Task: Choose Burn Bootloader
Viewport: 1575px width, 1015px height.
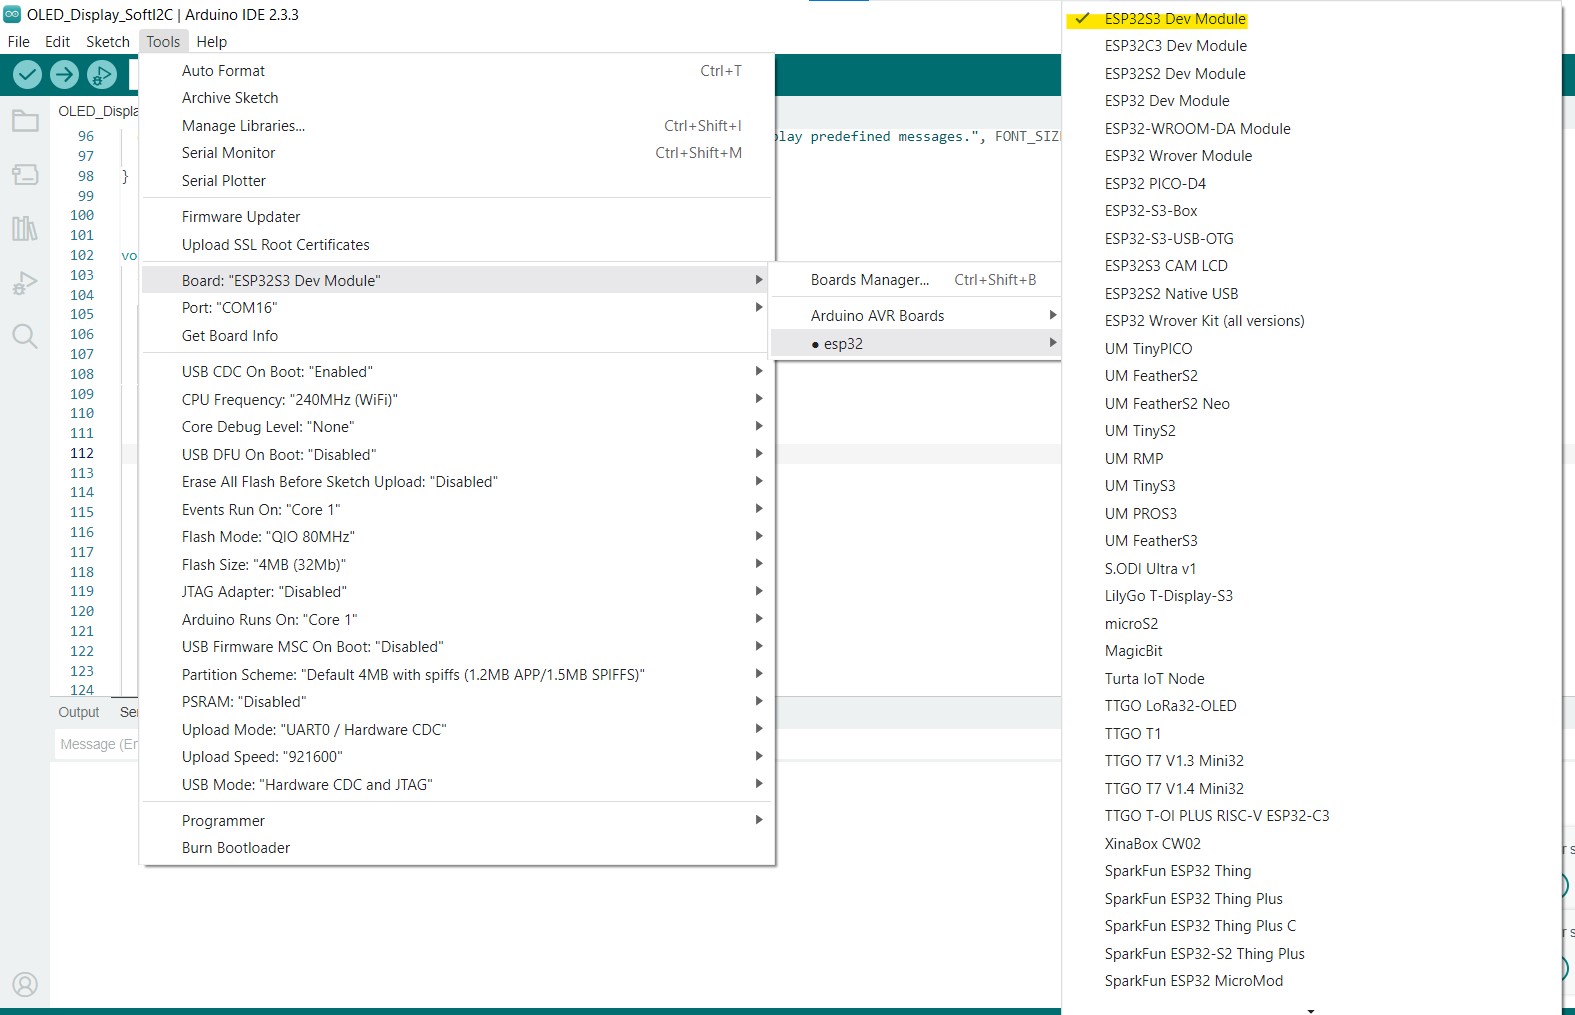Action: pos(456,848)
